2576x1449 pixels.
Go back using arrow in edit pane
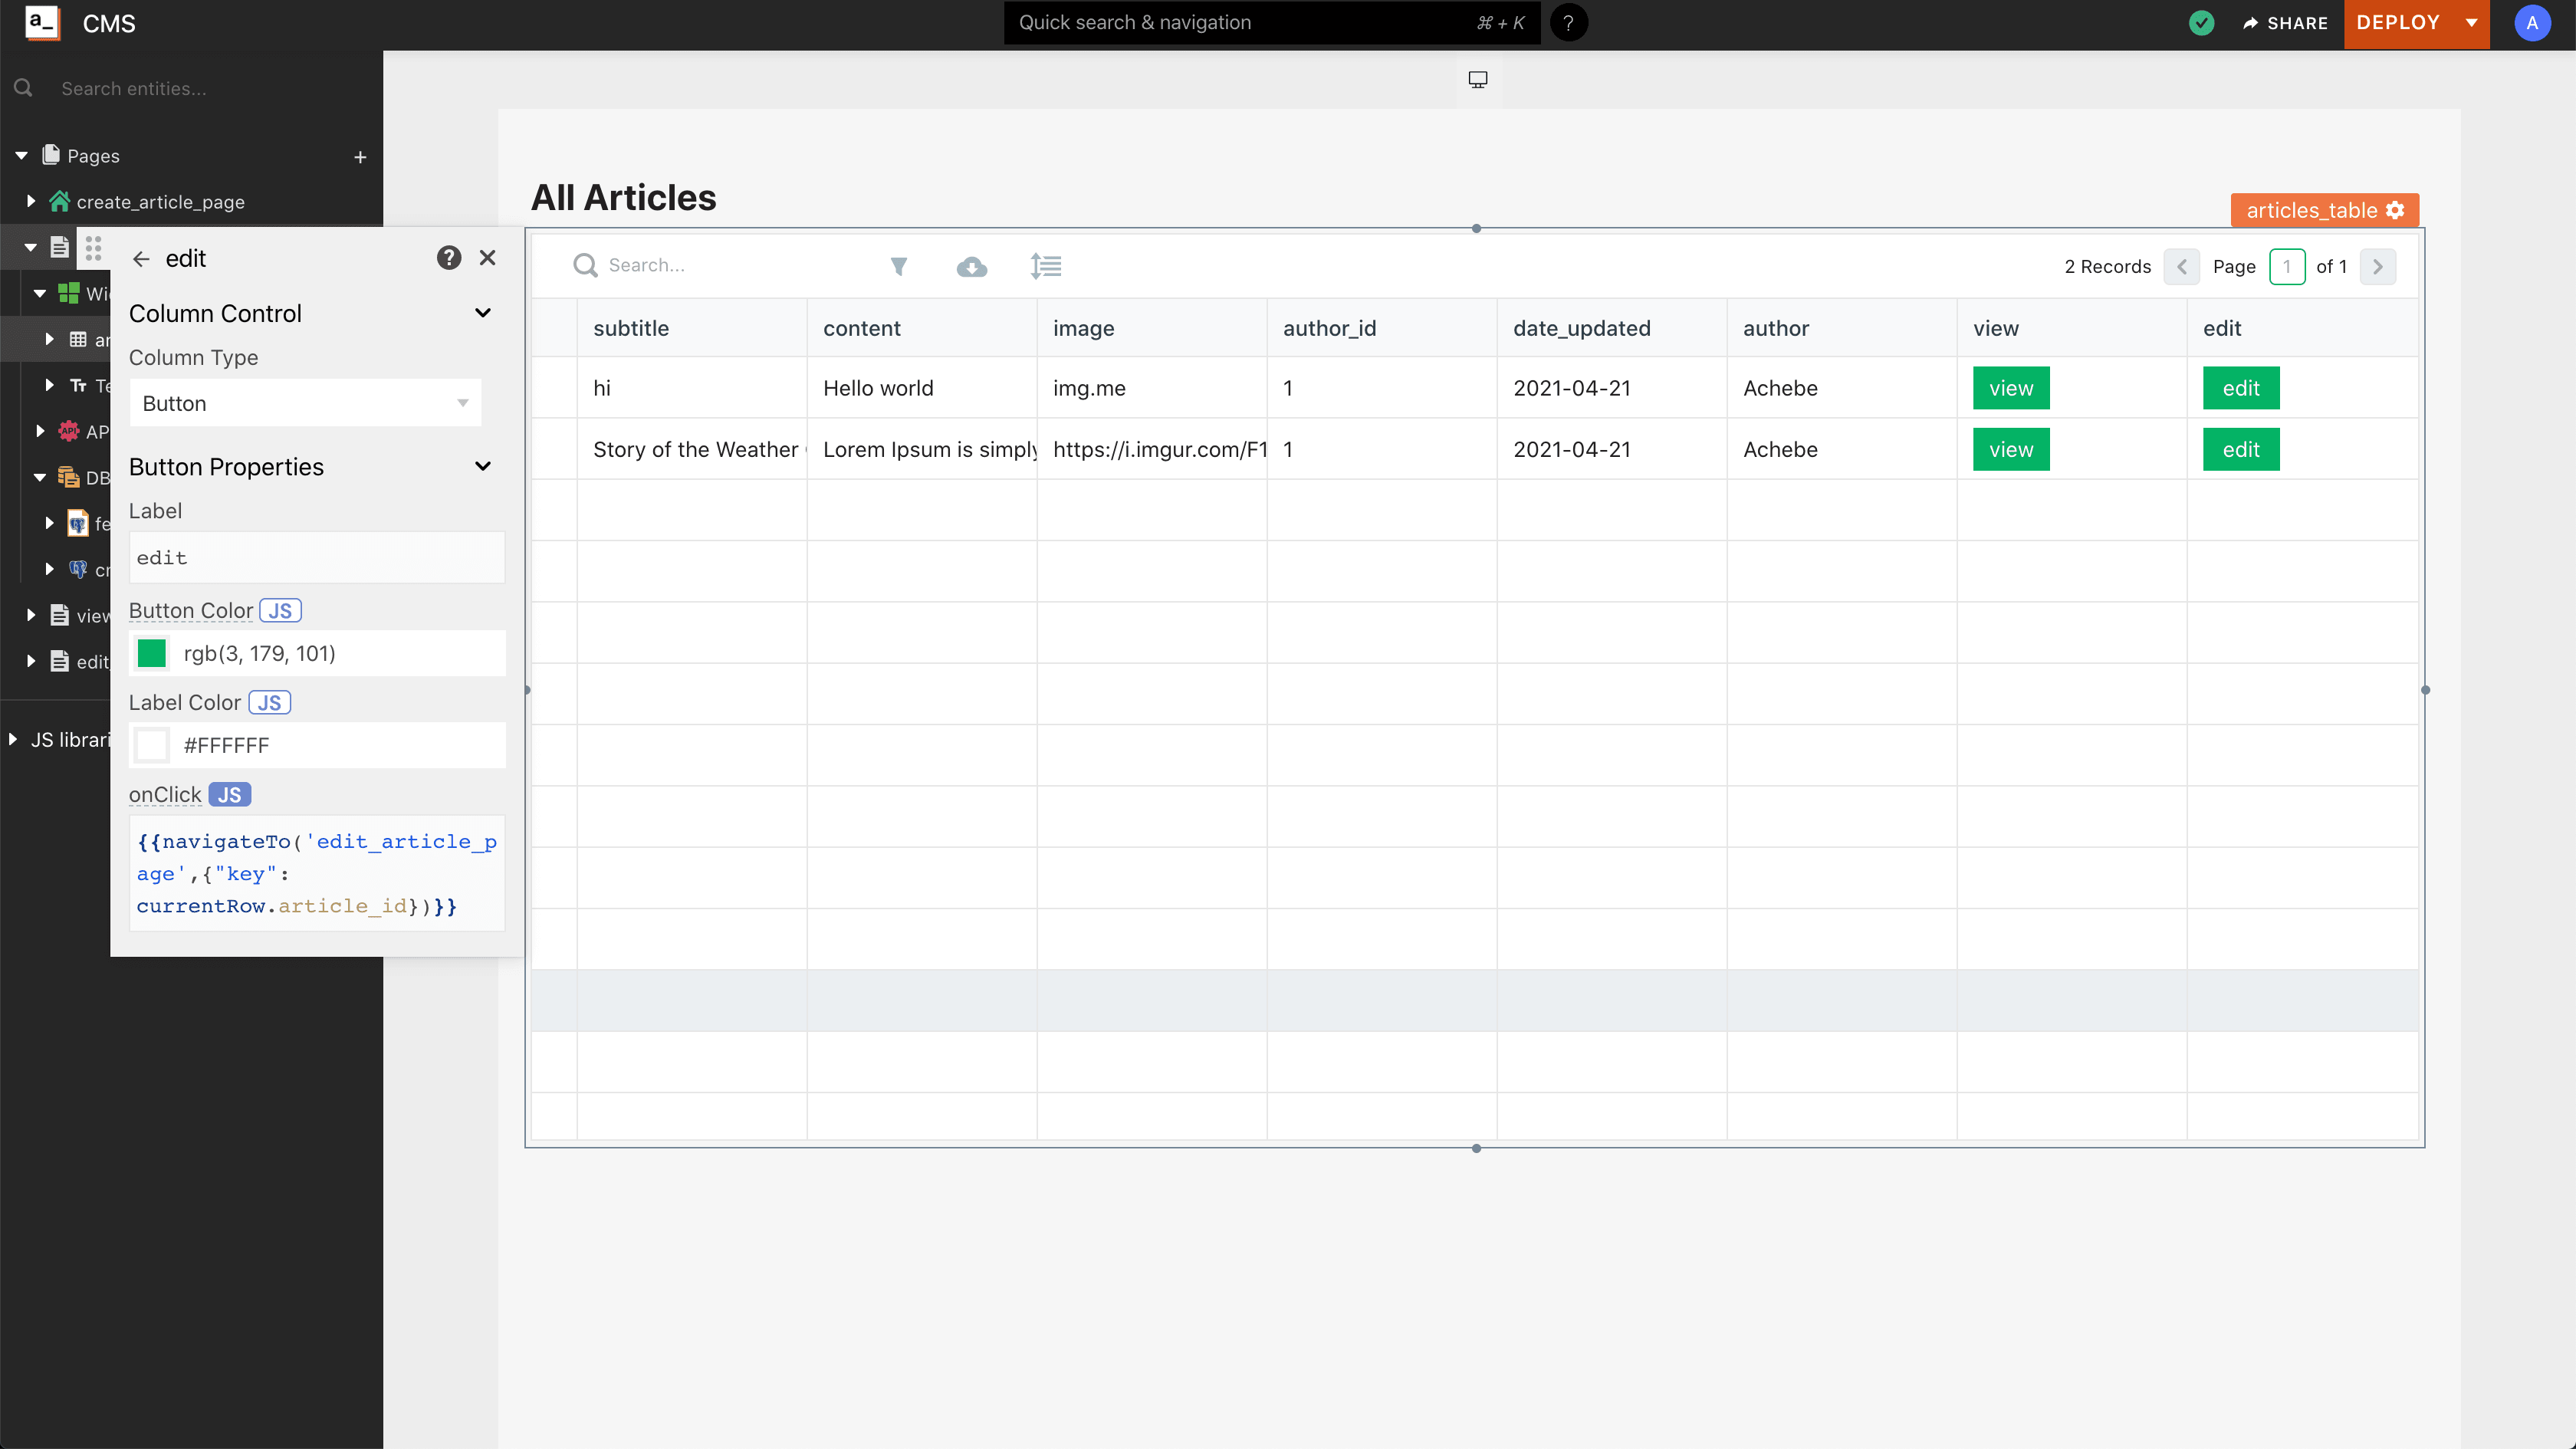tap(141, 259)
